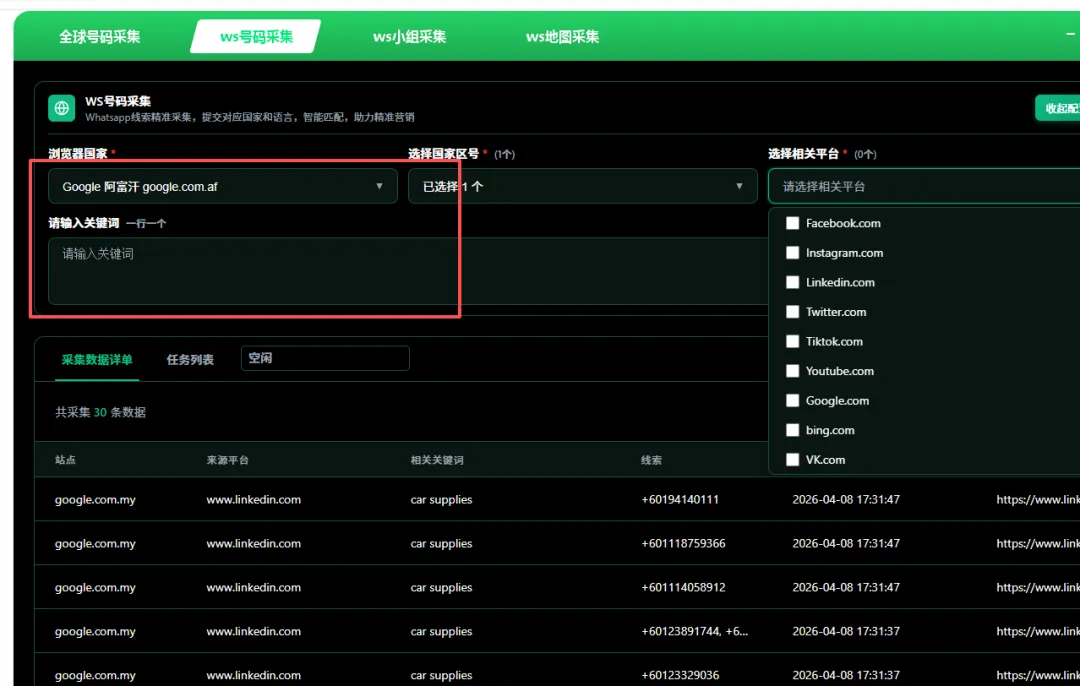Check the Facebook.com platform checkbox
Viewport: 1080px width, 686px height.
click(x=793, y=223)
